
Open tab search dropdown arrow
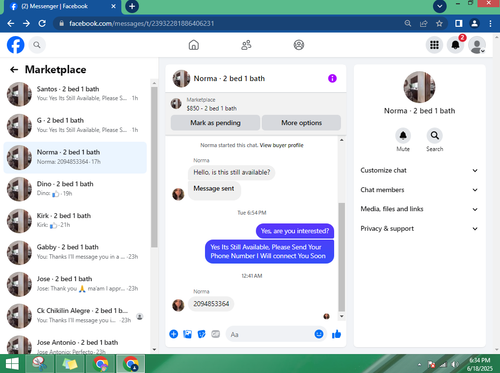[440, 6]
